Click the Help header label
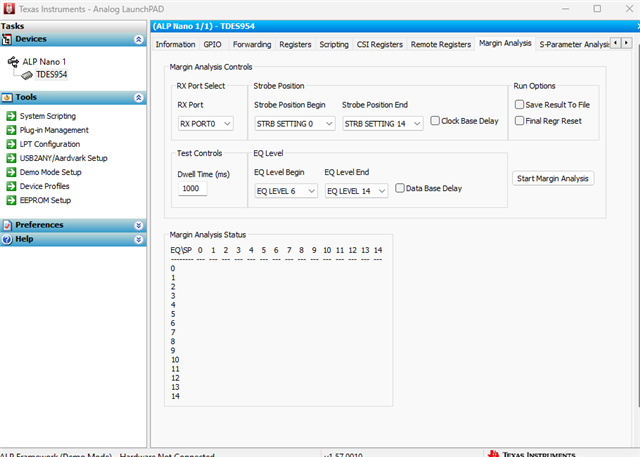Image resolution: width=640 pixels, height=457 pixels. pyautogui.click(x=24, y=239)
